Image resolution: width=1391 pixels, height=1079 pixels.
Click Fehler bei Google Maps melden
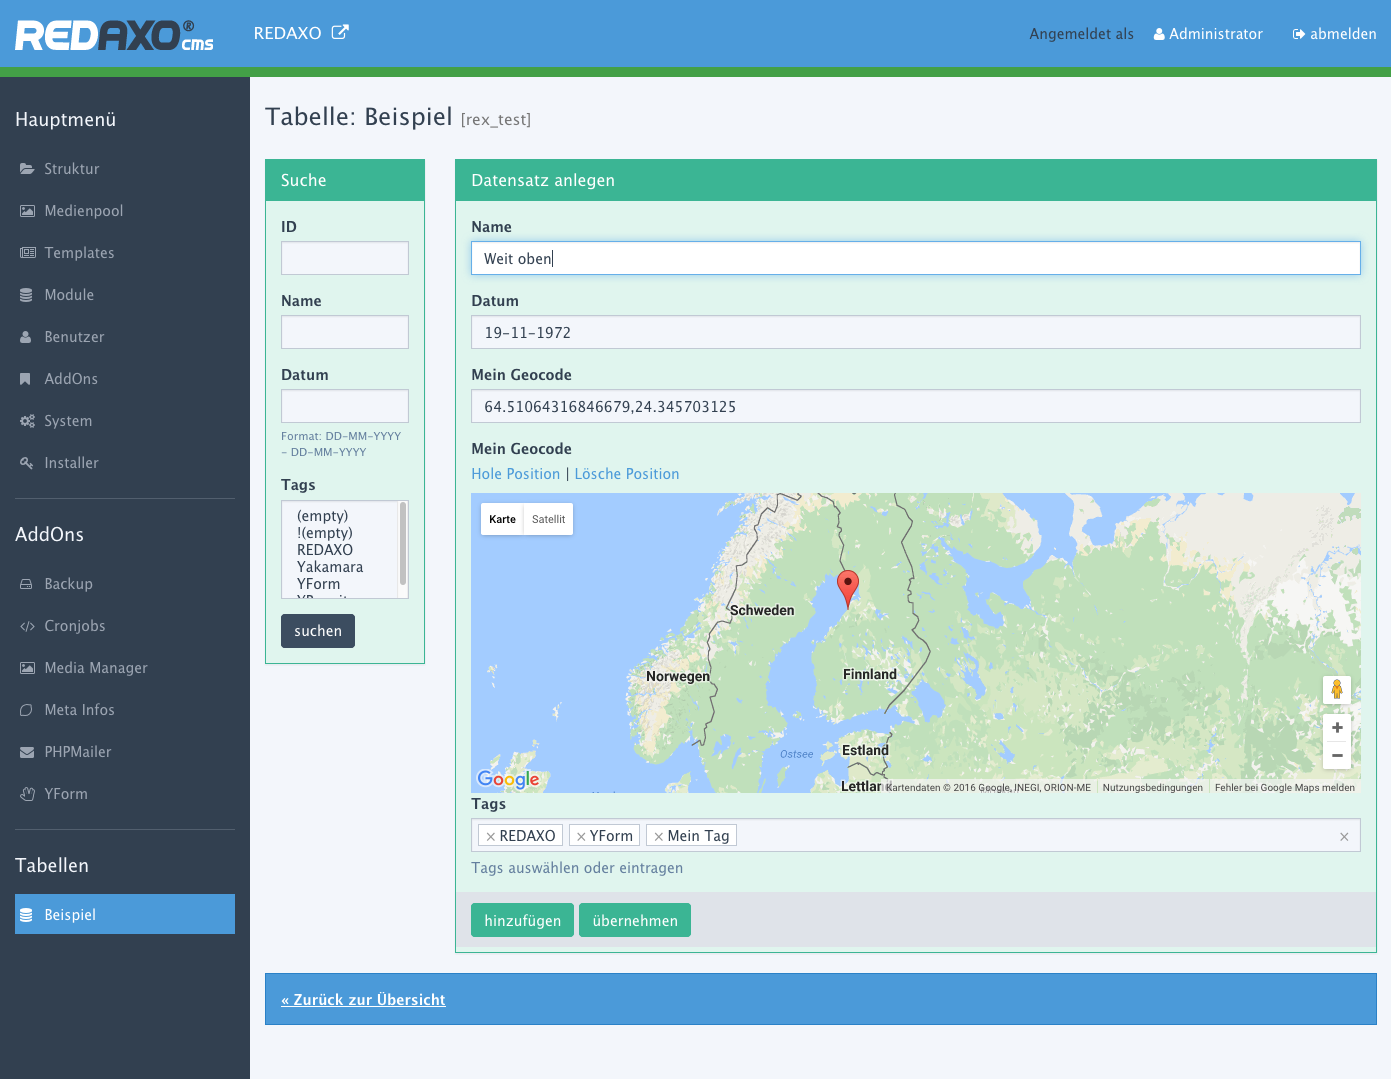pos(1285,788)
